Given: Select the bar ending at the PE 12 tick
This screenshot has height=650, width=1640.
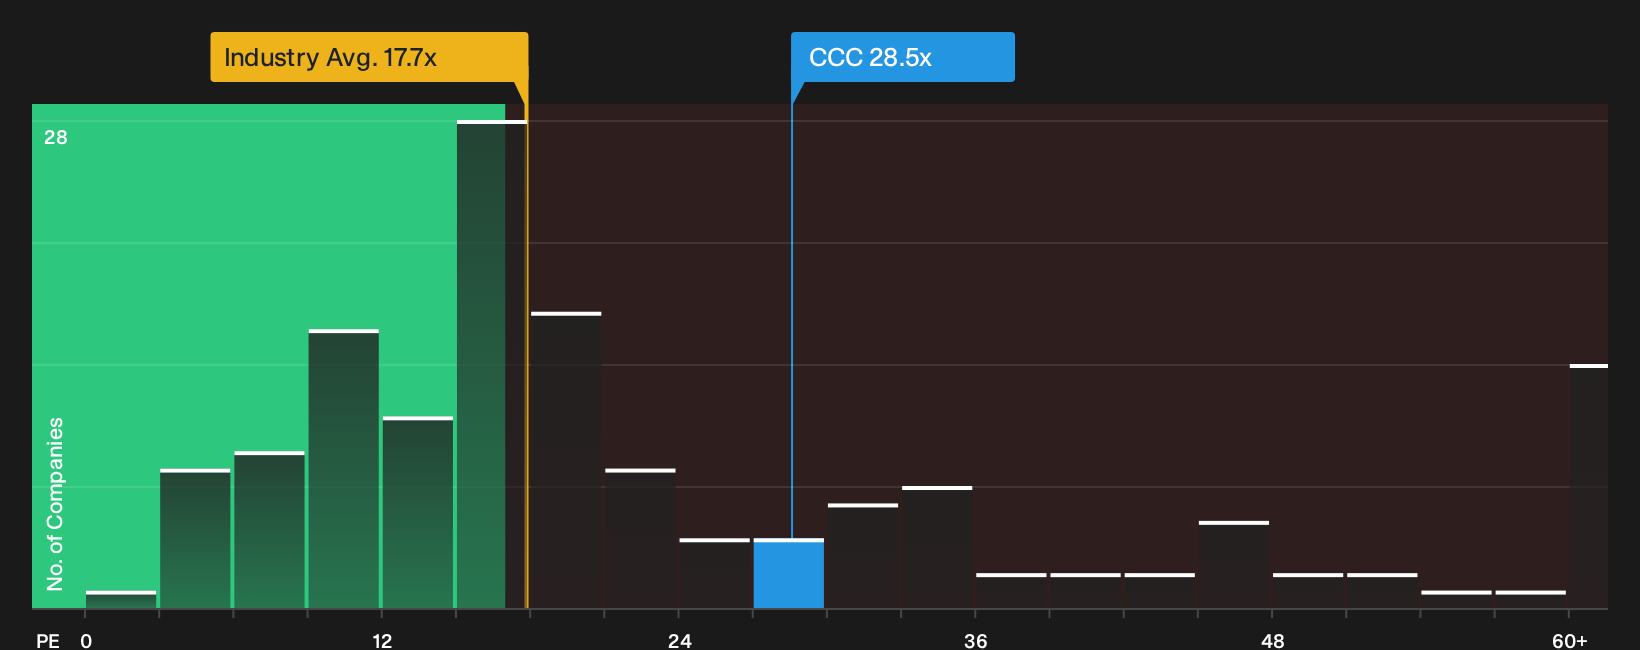Looking at the screenshot, I should coord(344,469).
